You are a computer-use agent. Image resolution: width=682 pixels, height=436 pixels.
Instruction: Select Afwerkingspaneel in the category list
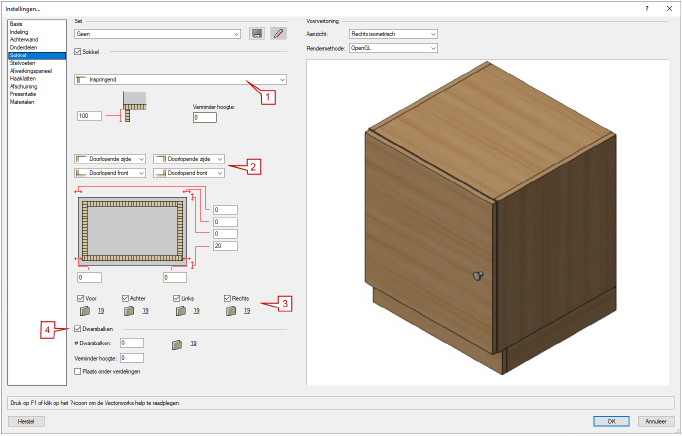(x=37, y=71)
